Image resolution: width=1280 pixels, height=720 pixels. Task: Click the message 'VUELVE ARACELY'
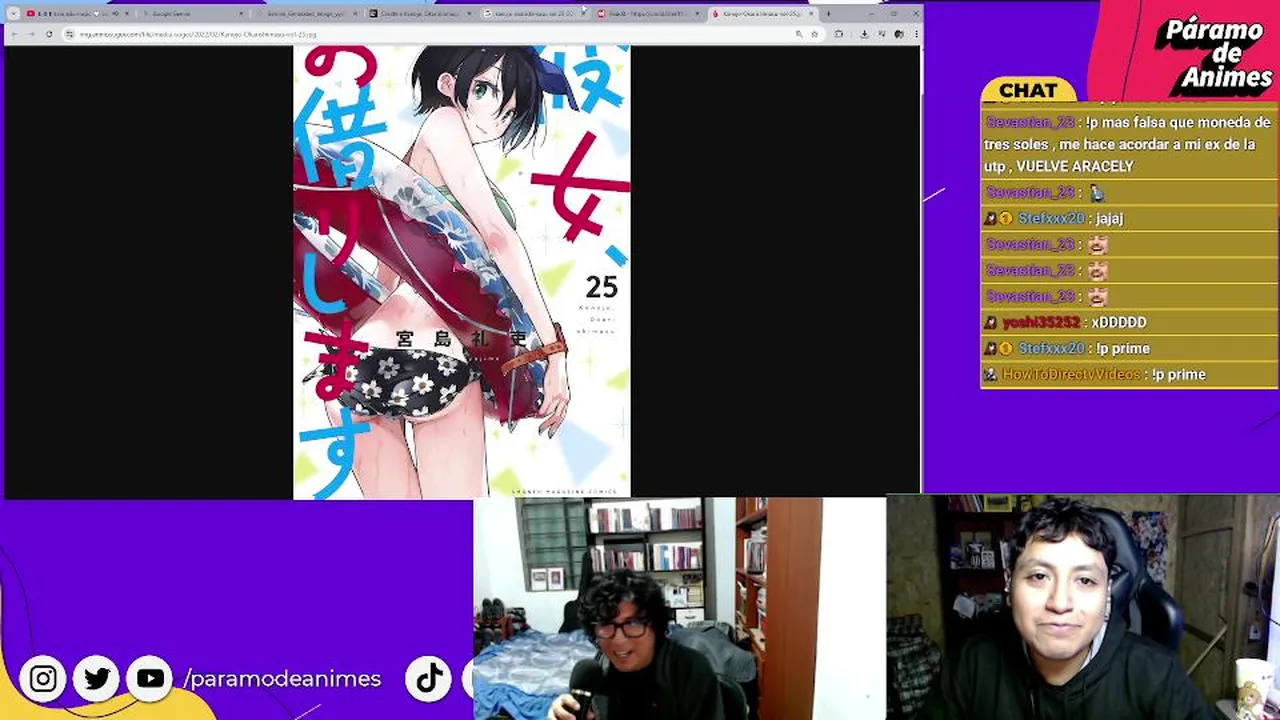(x=1074, y=167)
